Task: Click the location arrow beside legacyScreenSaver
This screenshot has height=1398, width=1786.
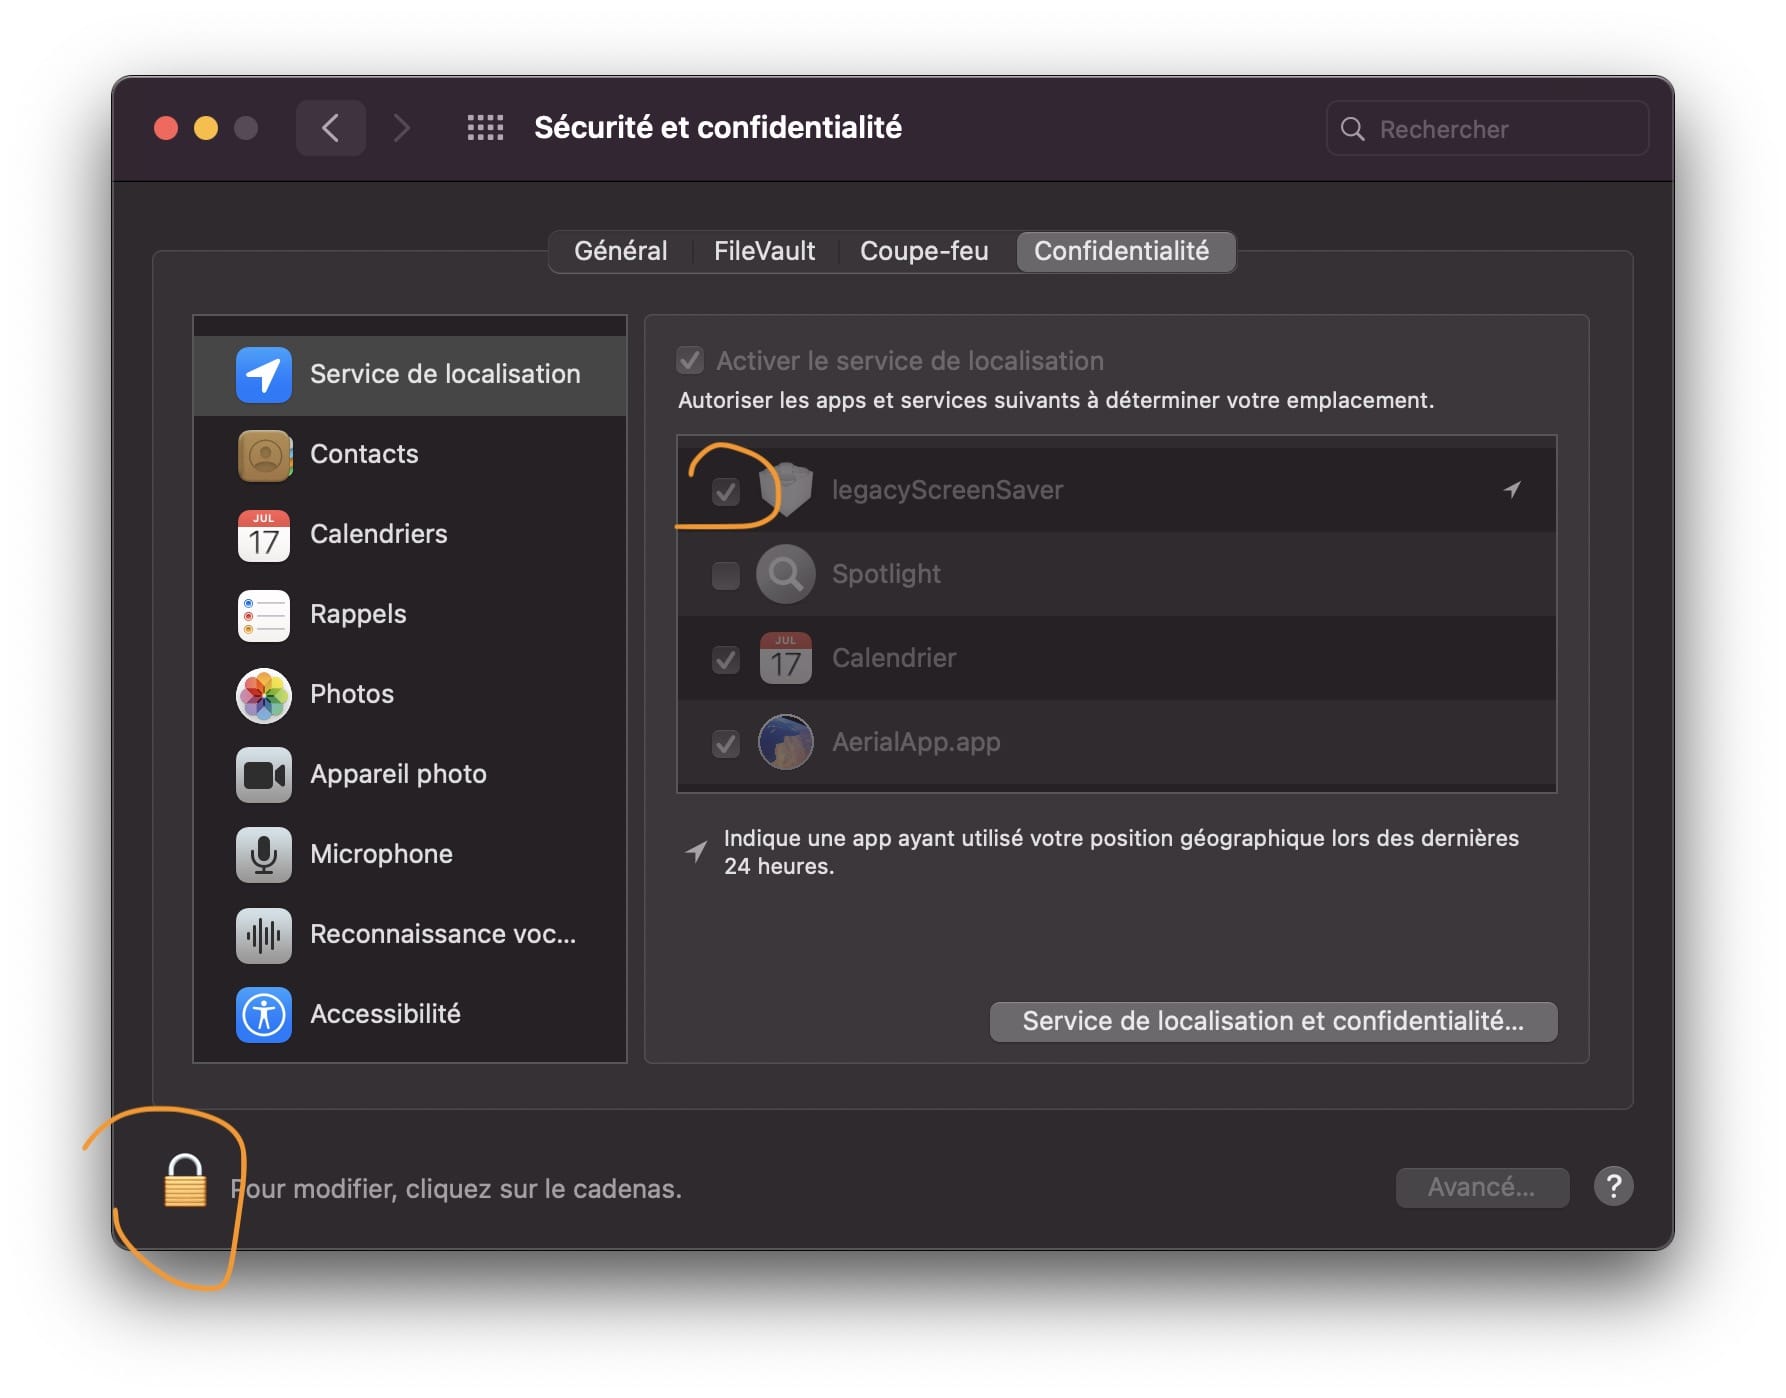Action: (x=1512, y=489)
